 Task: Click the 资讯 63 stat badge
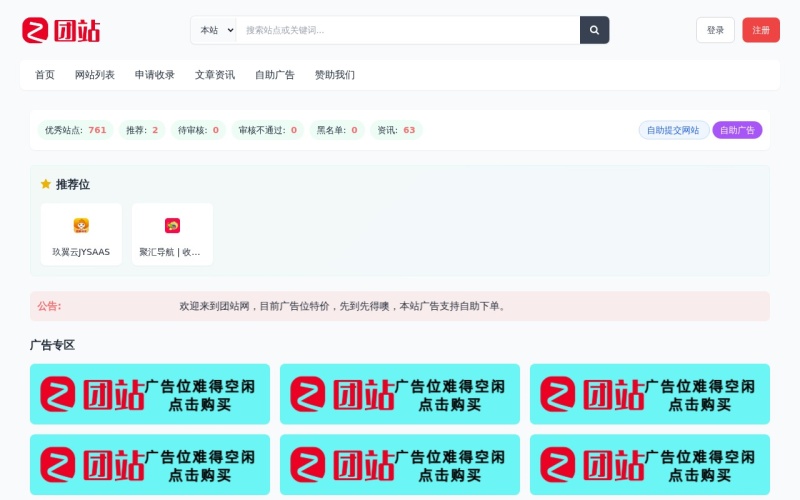coord(396,130)
